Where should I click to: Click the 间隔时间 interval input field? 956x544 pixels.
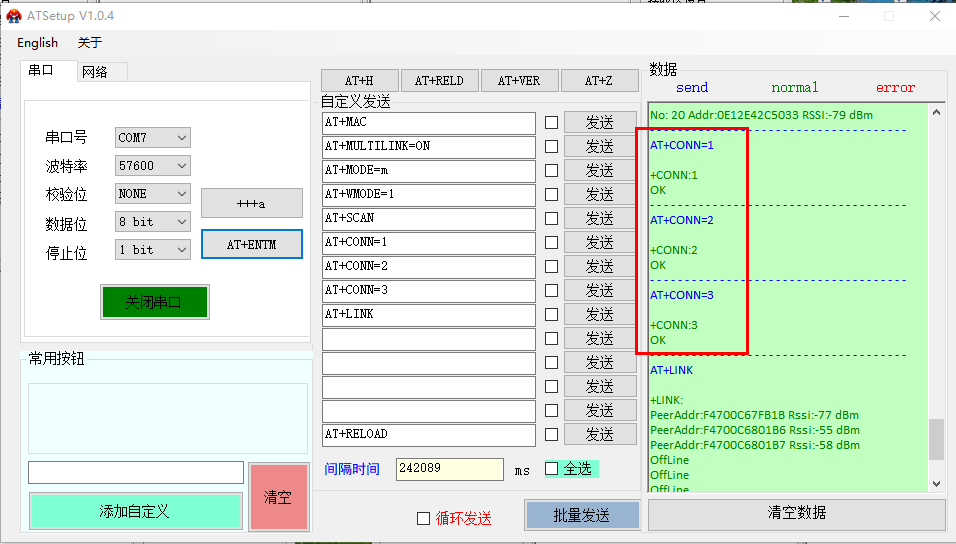point(449,468)
